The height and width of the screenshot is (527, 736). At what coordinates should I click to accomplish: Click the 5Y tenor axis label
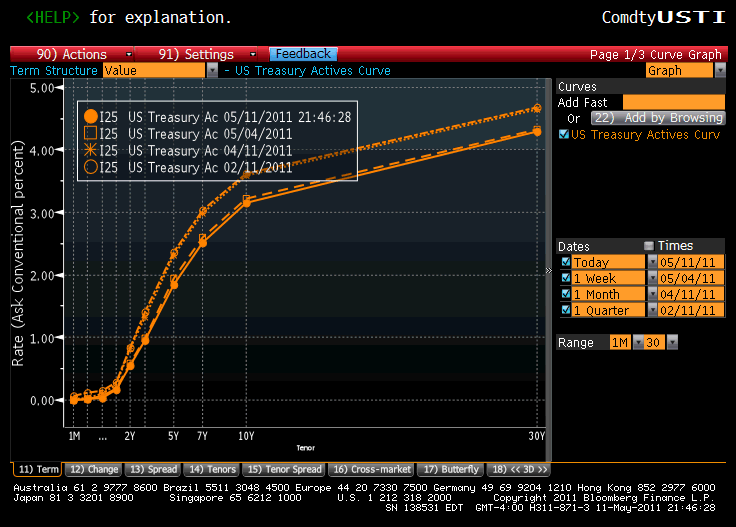(173, 436)
